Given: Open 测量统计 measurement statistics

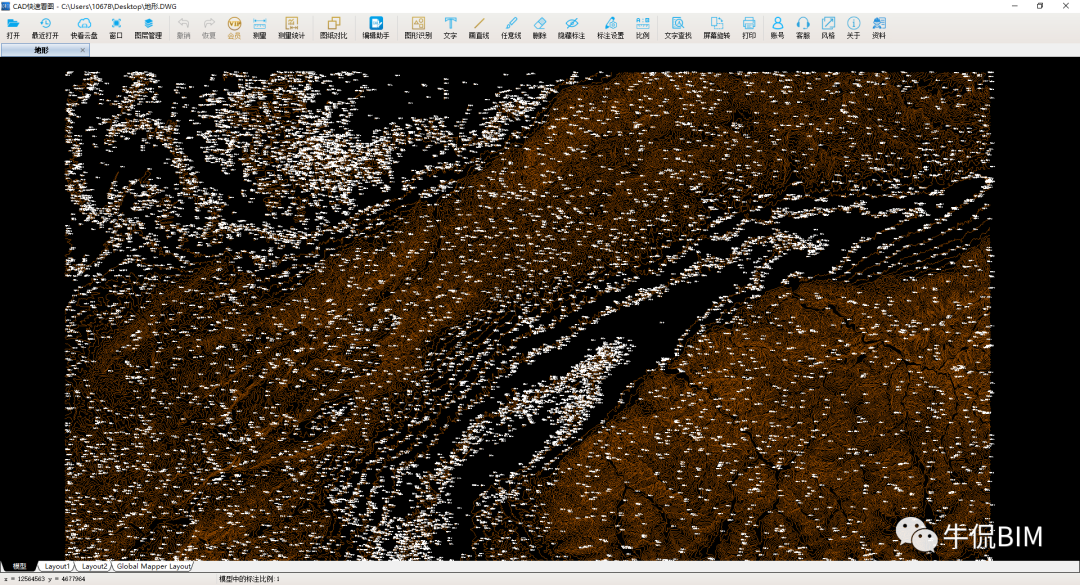Looking at the screenshot, I should tap(291, 28).
